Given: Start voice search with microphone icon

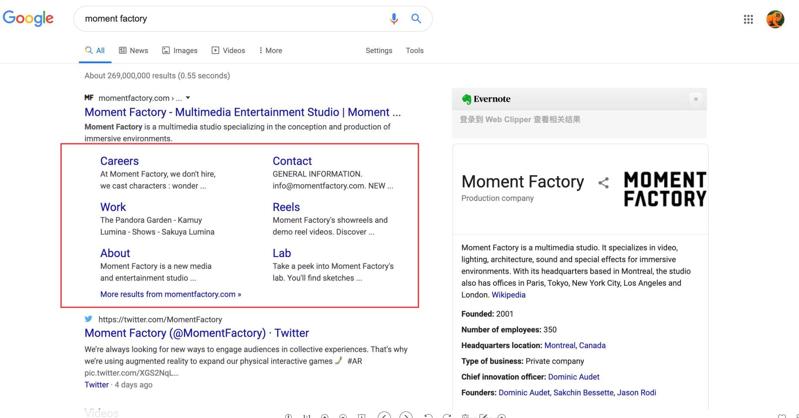Looking at the screenshot, I should point(394,19).
